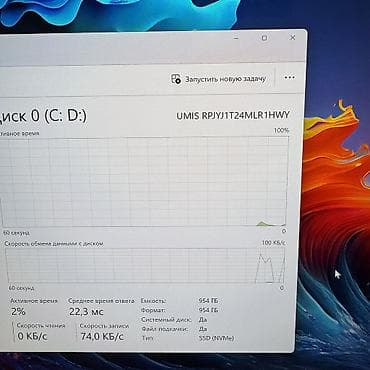
Task: Minimize the Task Manager window
Action: coord(236,38)
